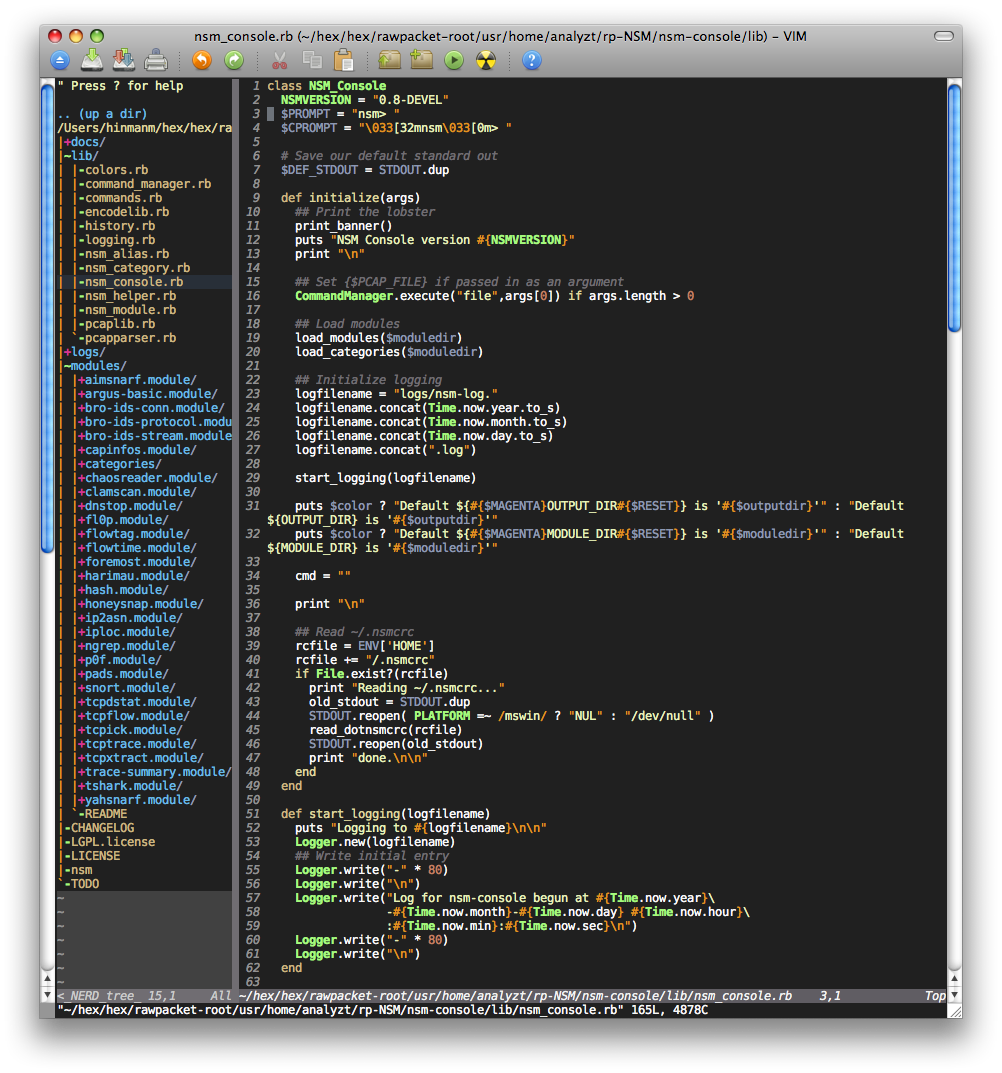Click the NERD tree left scrollbar thumb
Screen dimensions: 1002x1073
[47, 318]
